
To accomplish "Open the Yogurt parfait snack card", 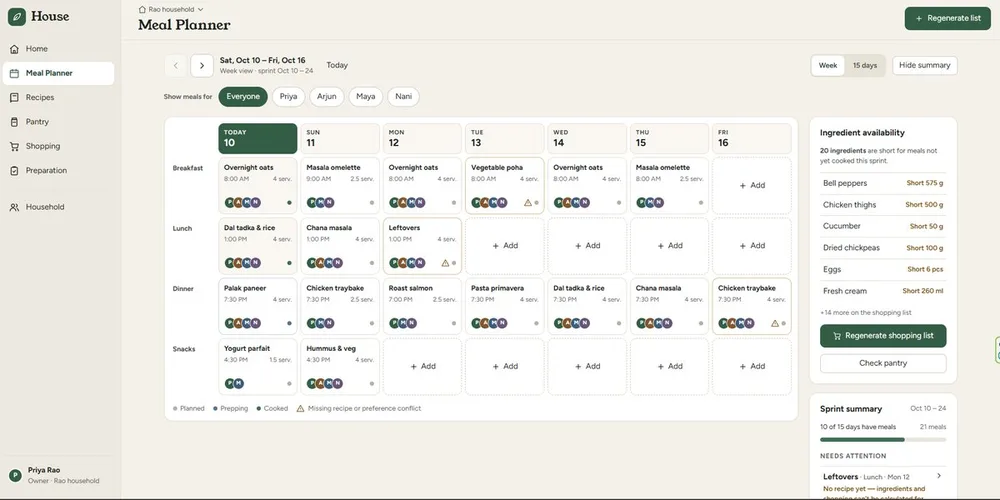I will point(258,367).
